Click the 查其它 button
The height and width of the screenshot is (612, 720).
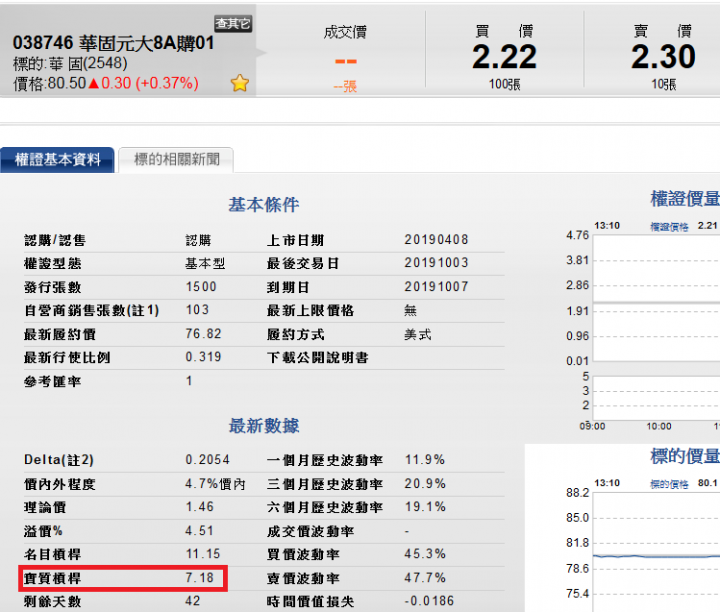tap(233, 23)
